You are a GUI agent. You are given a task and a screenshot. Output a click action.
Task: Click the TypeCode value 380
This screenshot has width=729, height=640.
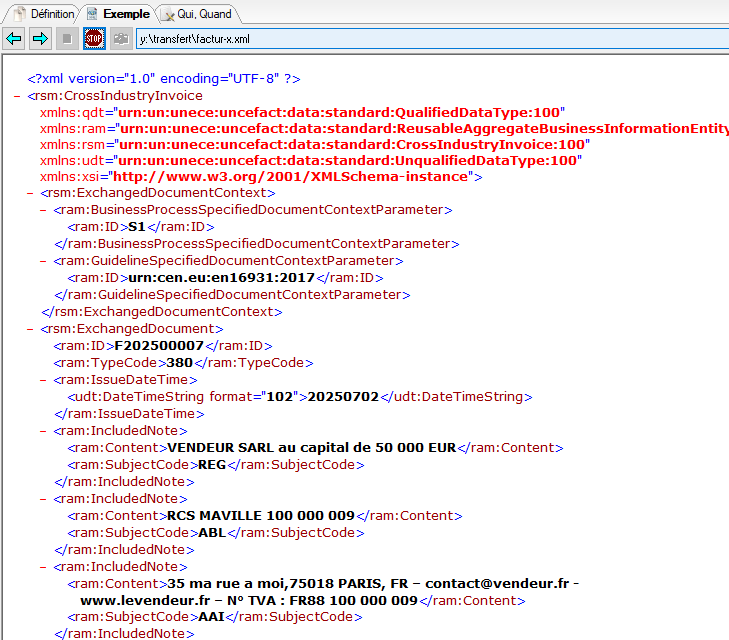click(179, 363)
